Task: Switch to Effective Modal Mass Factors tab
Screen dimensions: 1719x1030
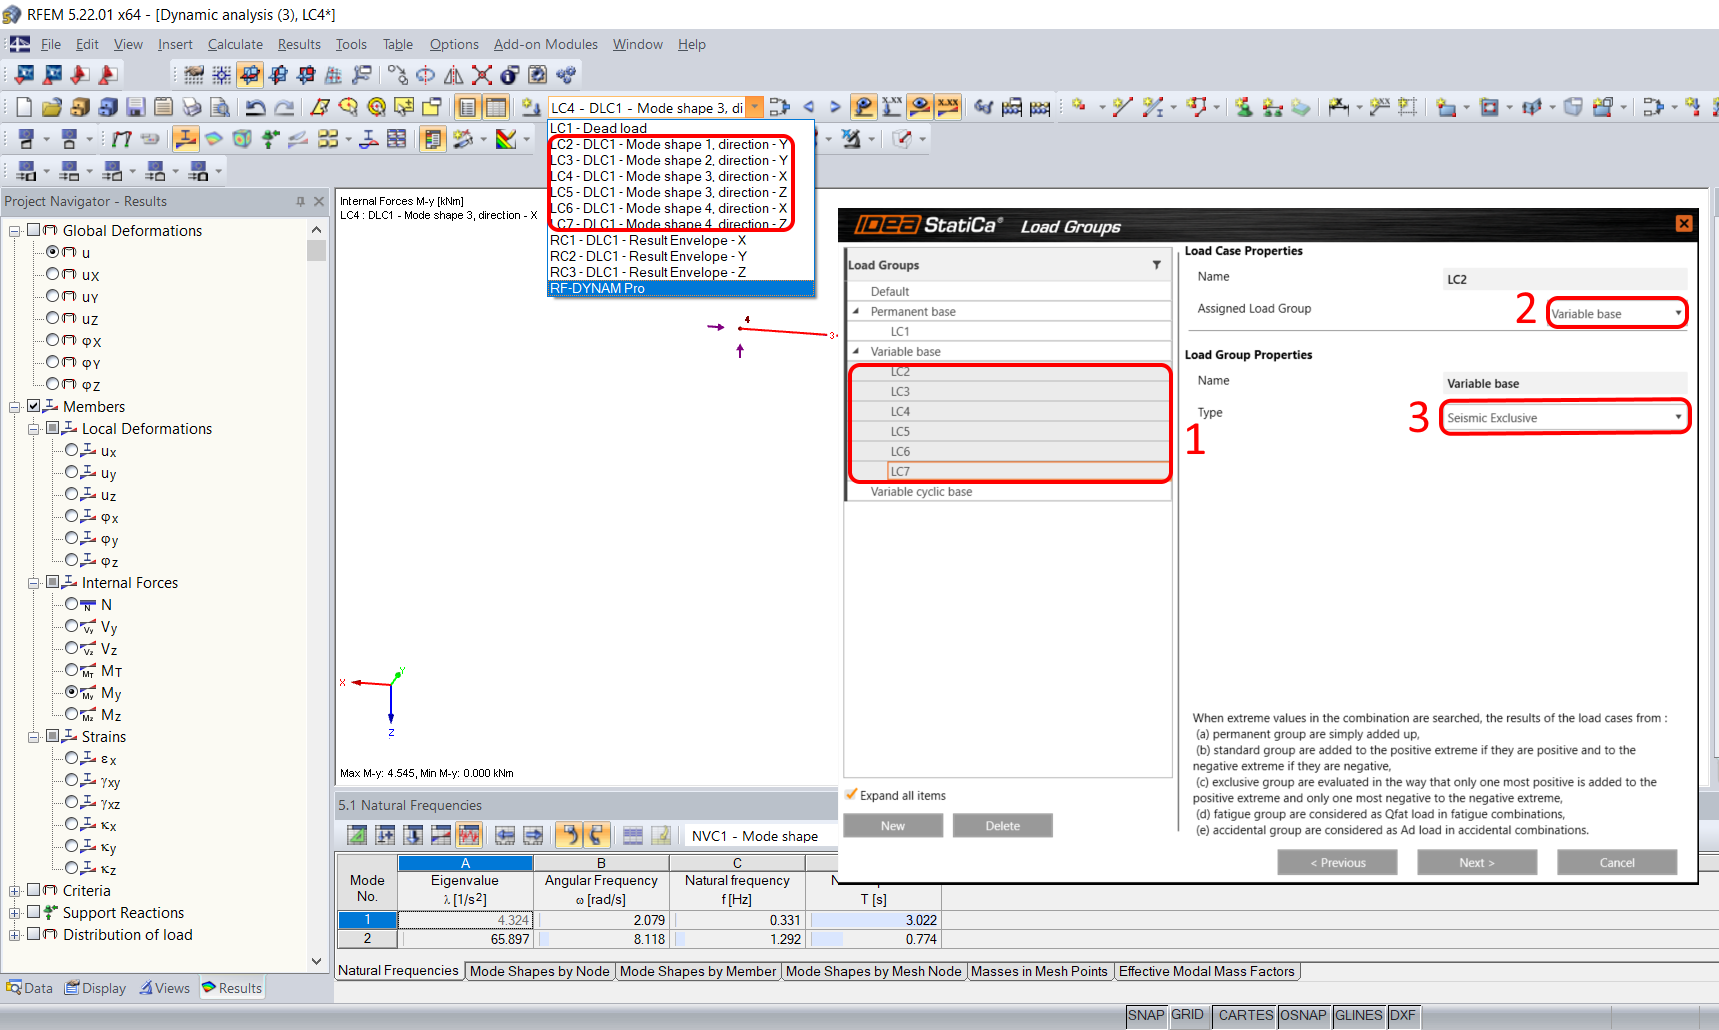Action: click(1206, 971)
